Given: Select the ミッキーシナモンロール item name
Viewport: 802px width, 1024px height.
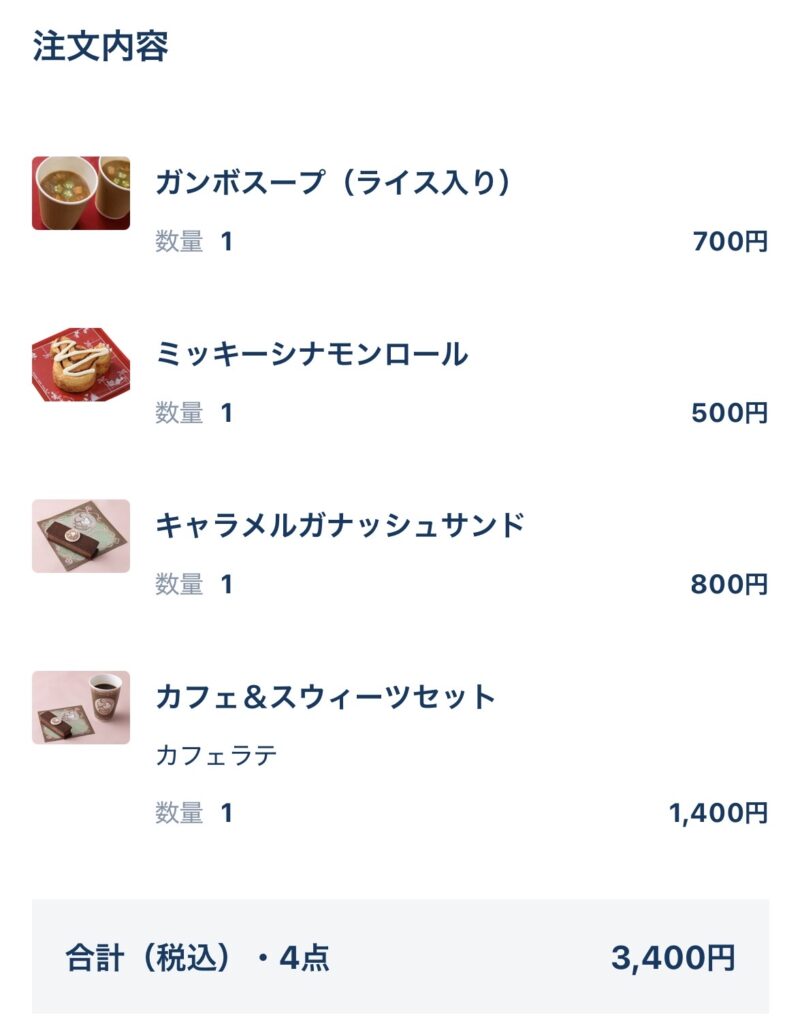Looking at the screenshot, I should click(x=312, y=354).
